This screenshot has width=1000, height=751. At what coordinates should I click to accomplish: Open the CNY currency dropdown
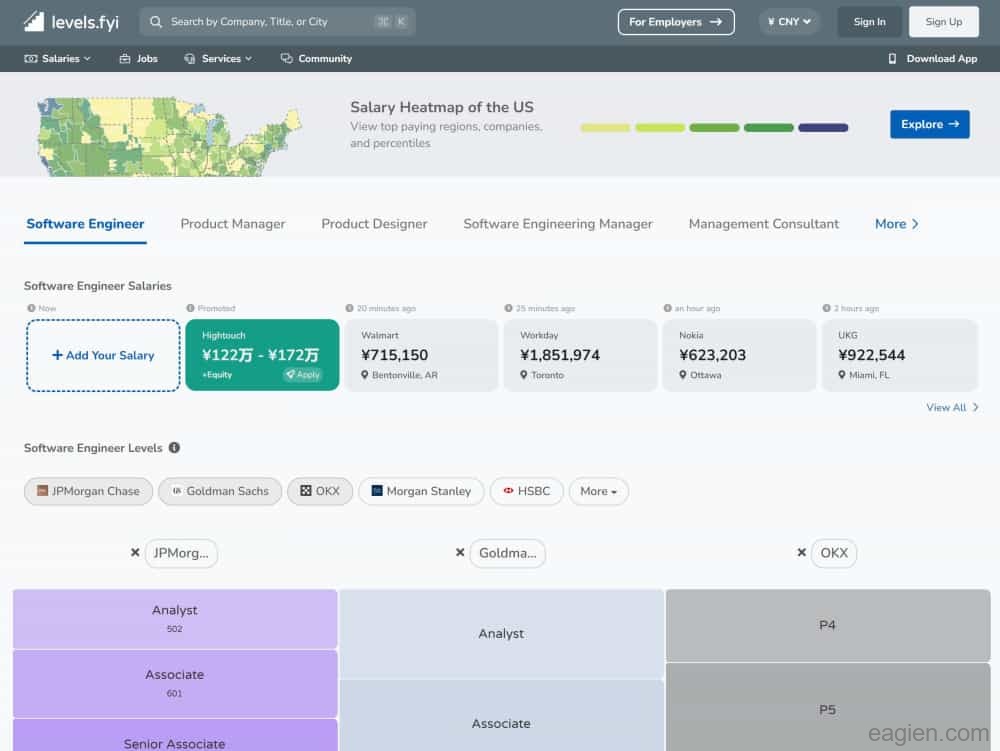tap(789, 22)
